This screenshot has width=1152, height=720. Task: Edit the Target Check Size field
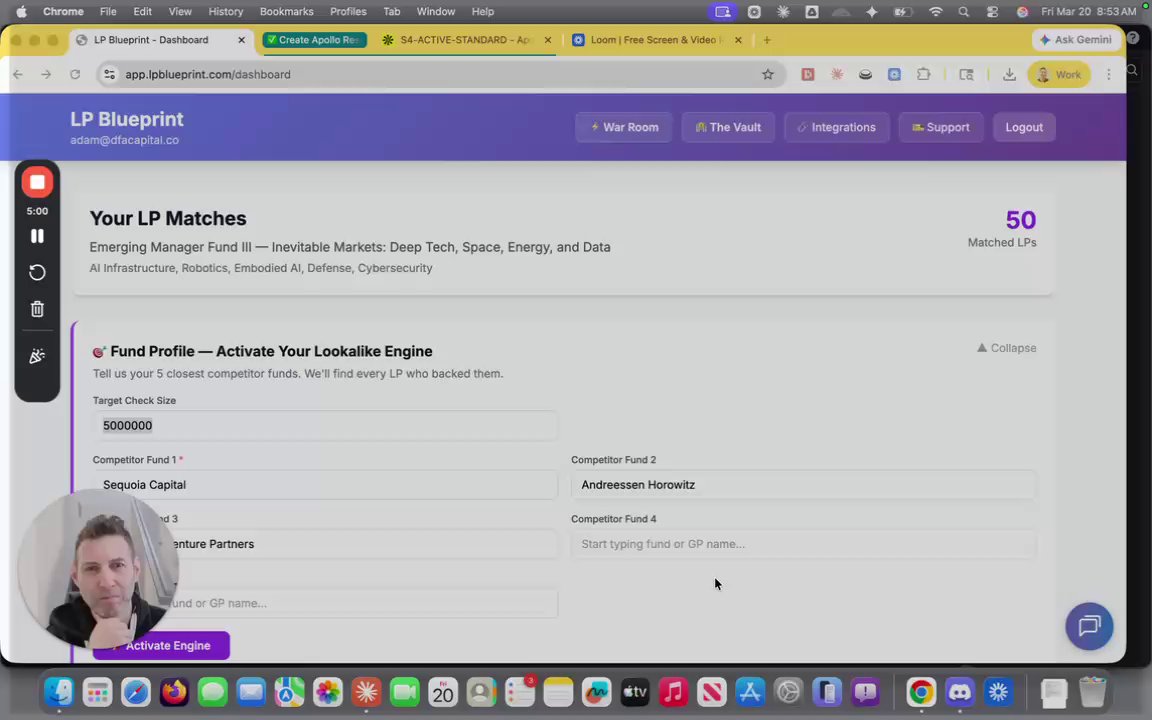pos(325,425)
